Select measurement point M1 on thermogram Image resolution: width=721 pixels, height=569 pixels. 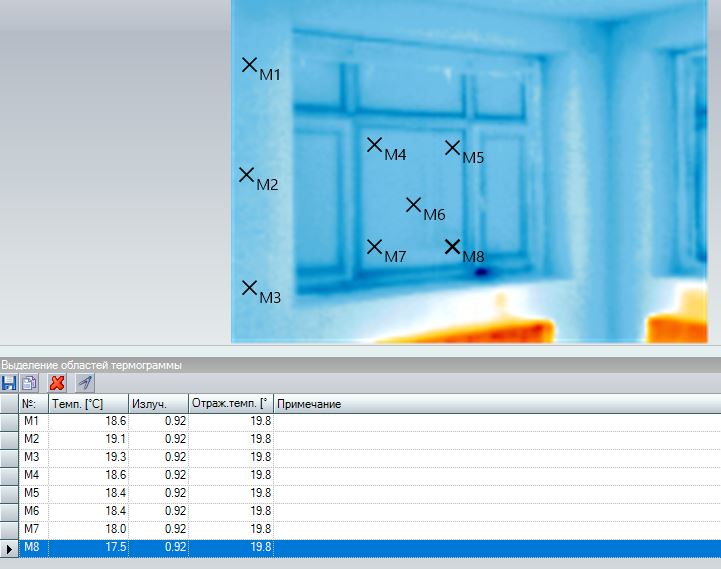pos(250,65)
